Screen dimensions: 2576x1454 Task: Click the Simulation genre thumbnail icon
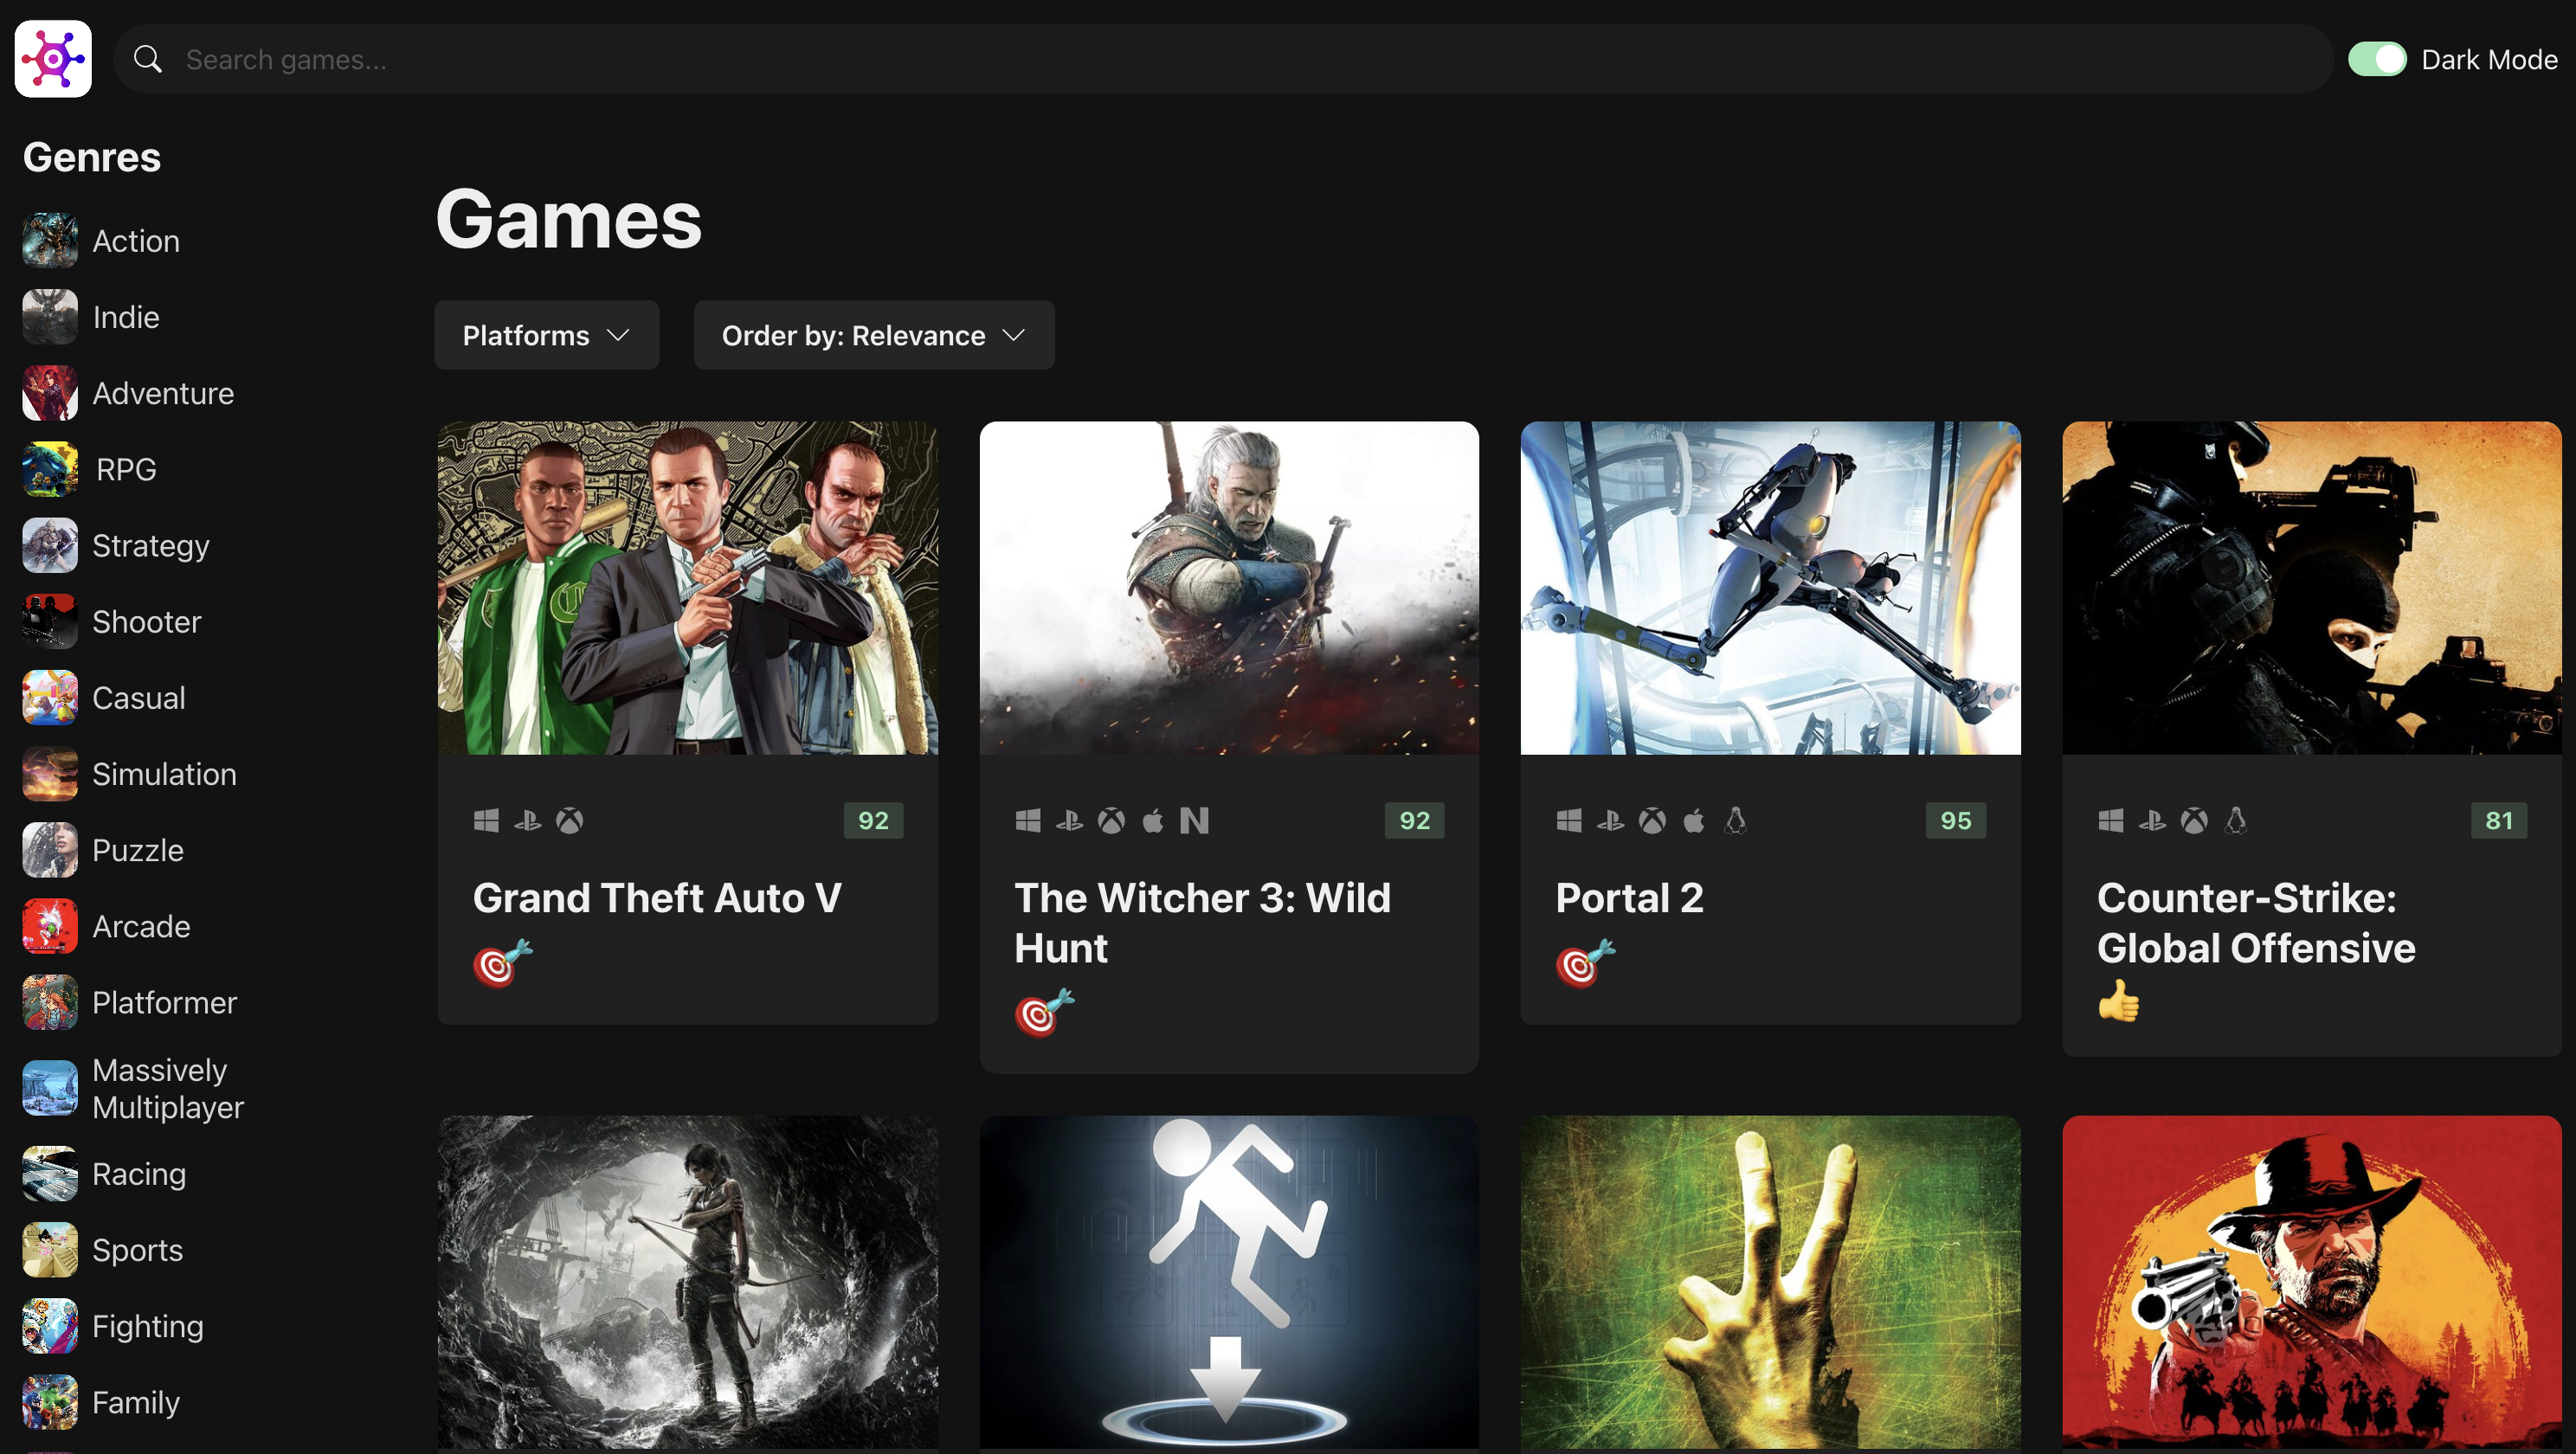50,774
